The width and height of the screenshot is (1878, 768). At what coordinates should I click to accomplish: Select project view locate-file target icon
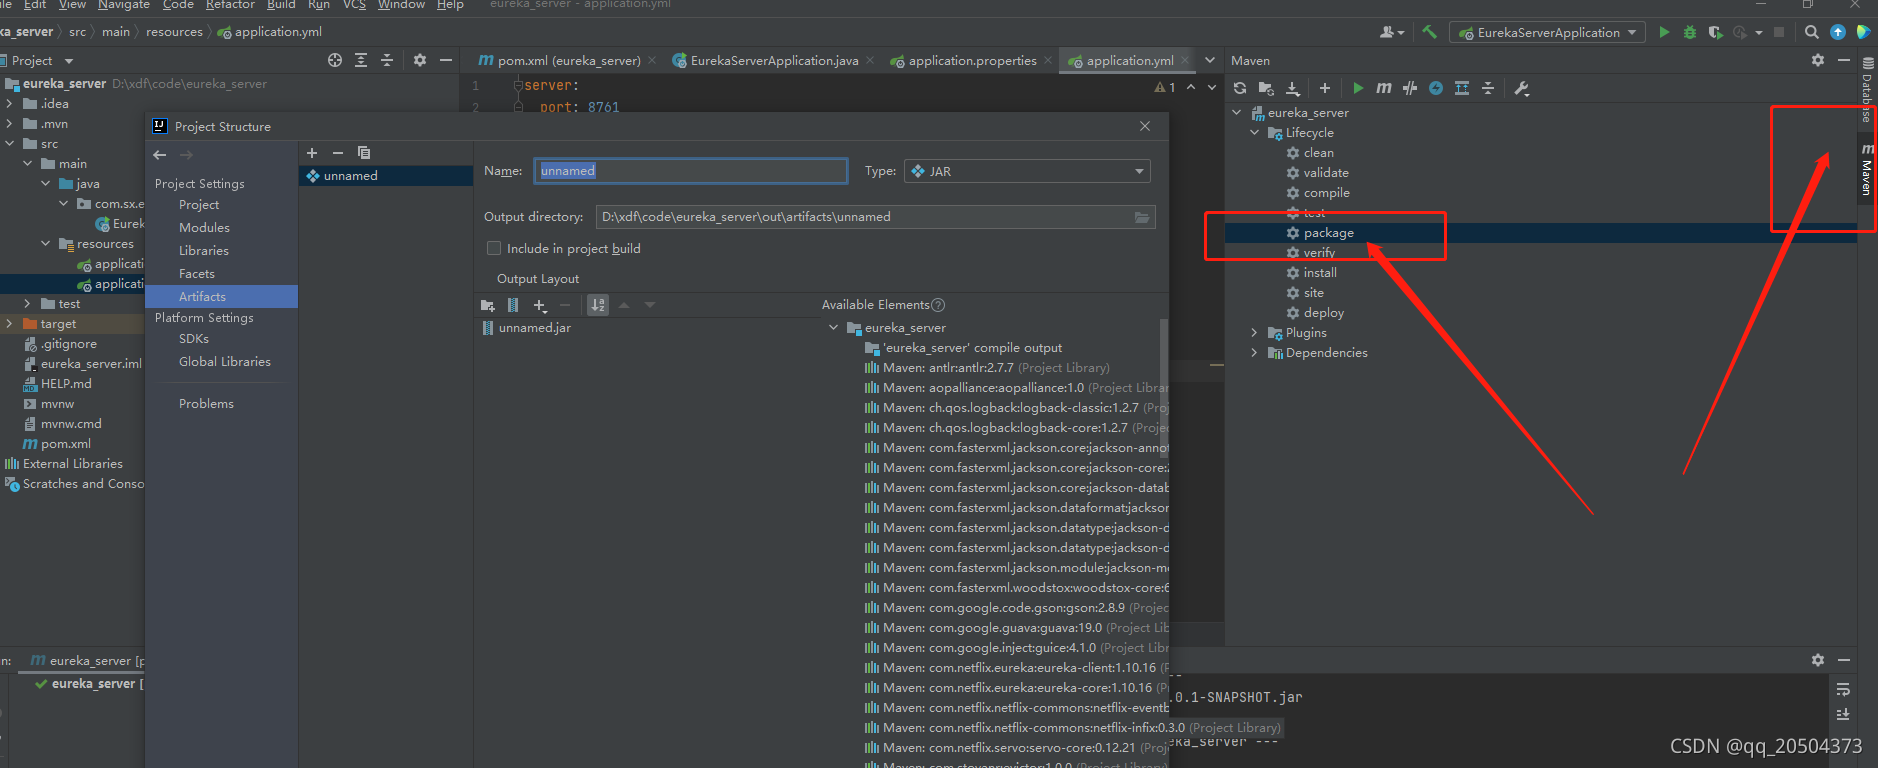pos(335,60)
